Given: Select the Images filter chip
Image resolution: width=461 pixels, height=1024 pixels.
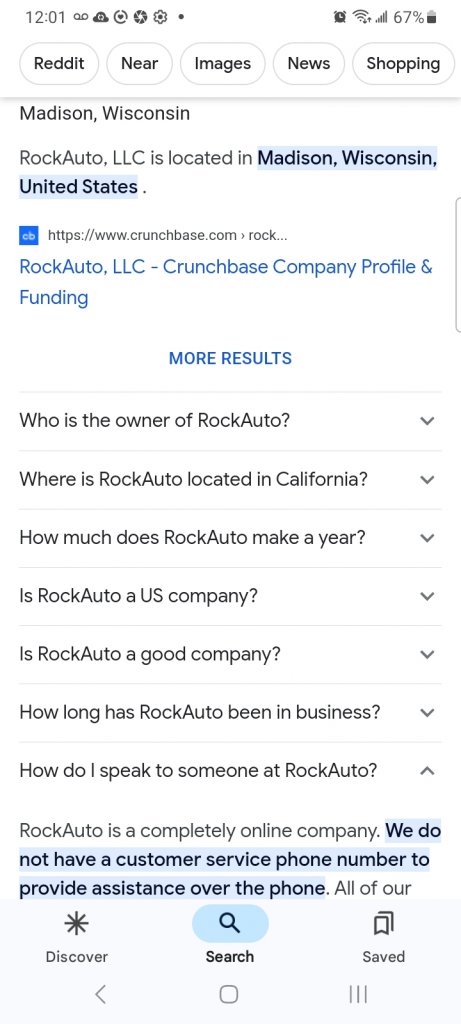Looking at the screenshot, I should pyautogui.click(x=223, y=63).
